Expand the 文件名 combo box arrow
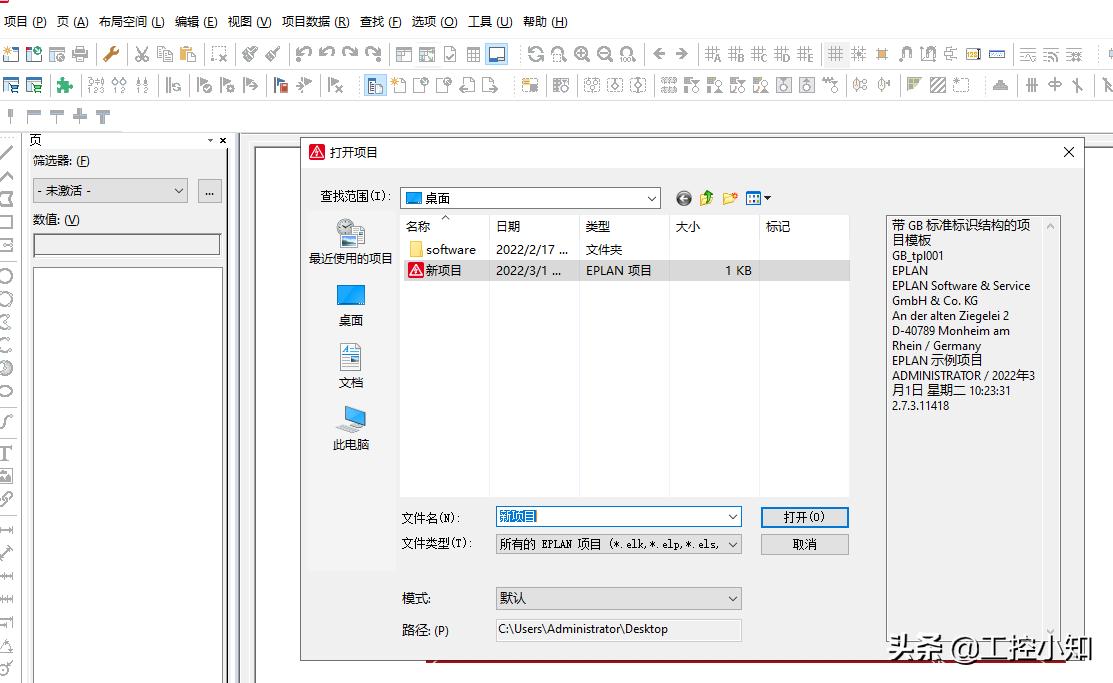The width and height of the screenshot is (1113, 683). (733, 517)
